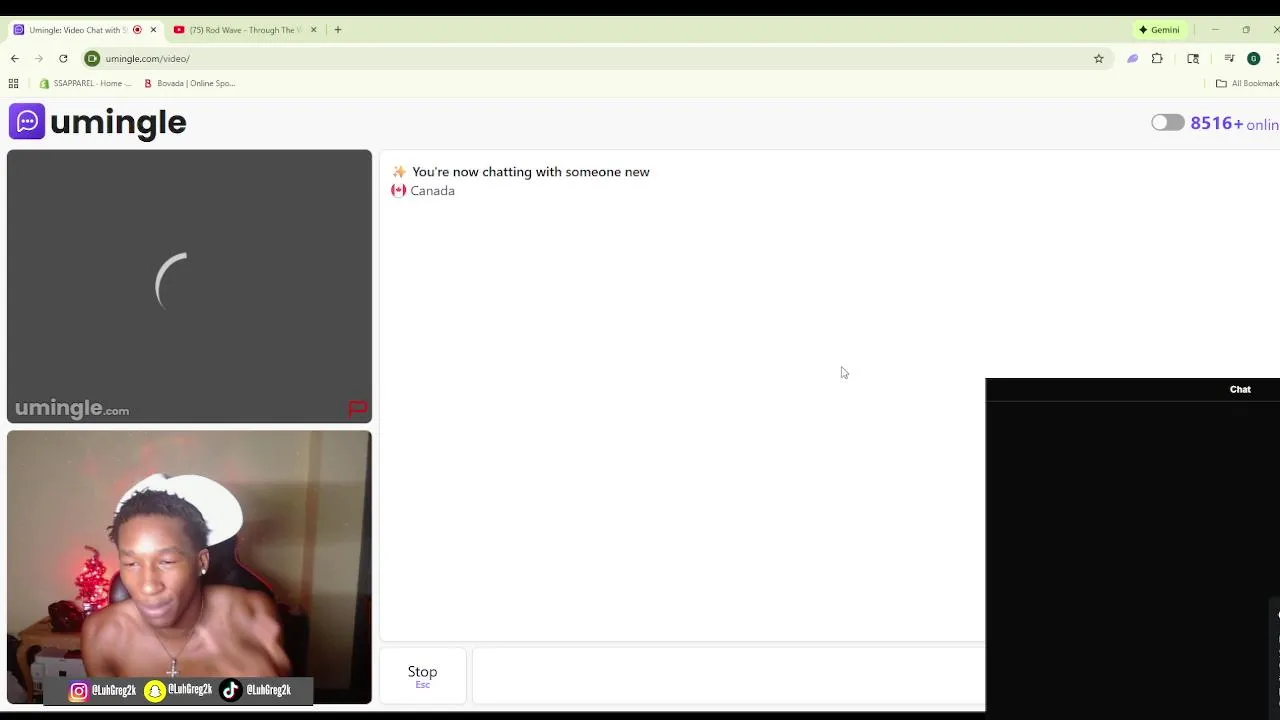Switch to the Umingle Video Chat tab
The width and height of the screenshot is (1280, 720).
(x=78, y=30)
